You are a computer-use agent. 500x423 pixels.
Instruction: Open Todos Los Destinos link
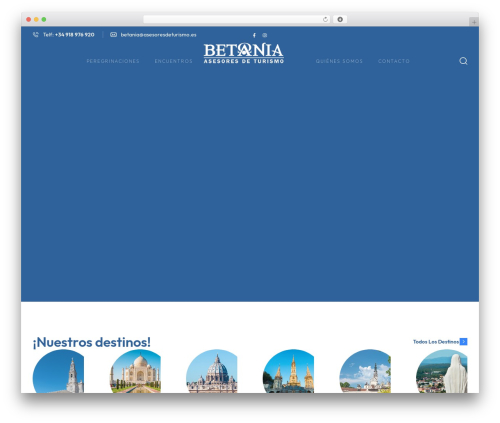(x=436, y=342)
